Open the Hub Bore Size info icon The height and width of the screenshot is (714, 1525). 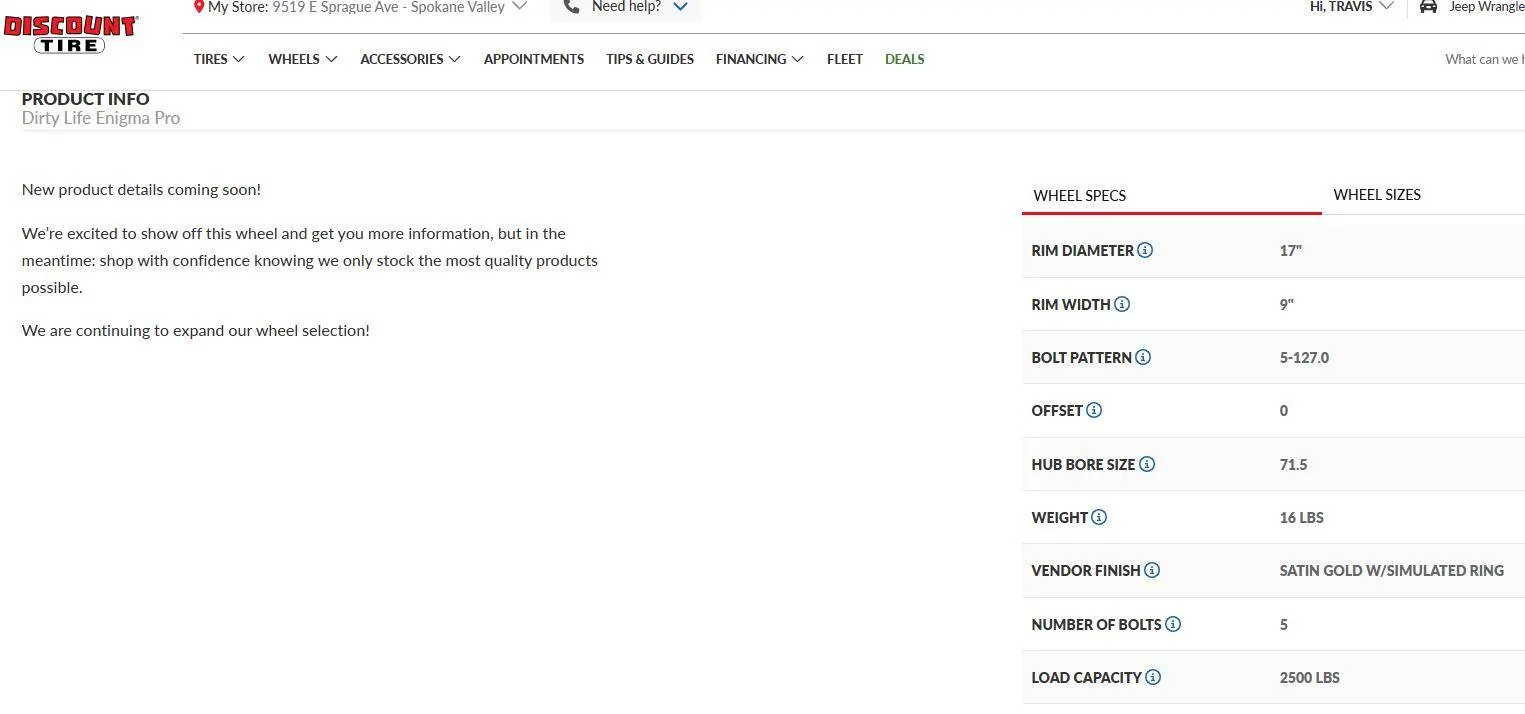pos(1147,464)
